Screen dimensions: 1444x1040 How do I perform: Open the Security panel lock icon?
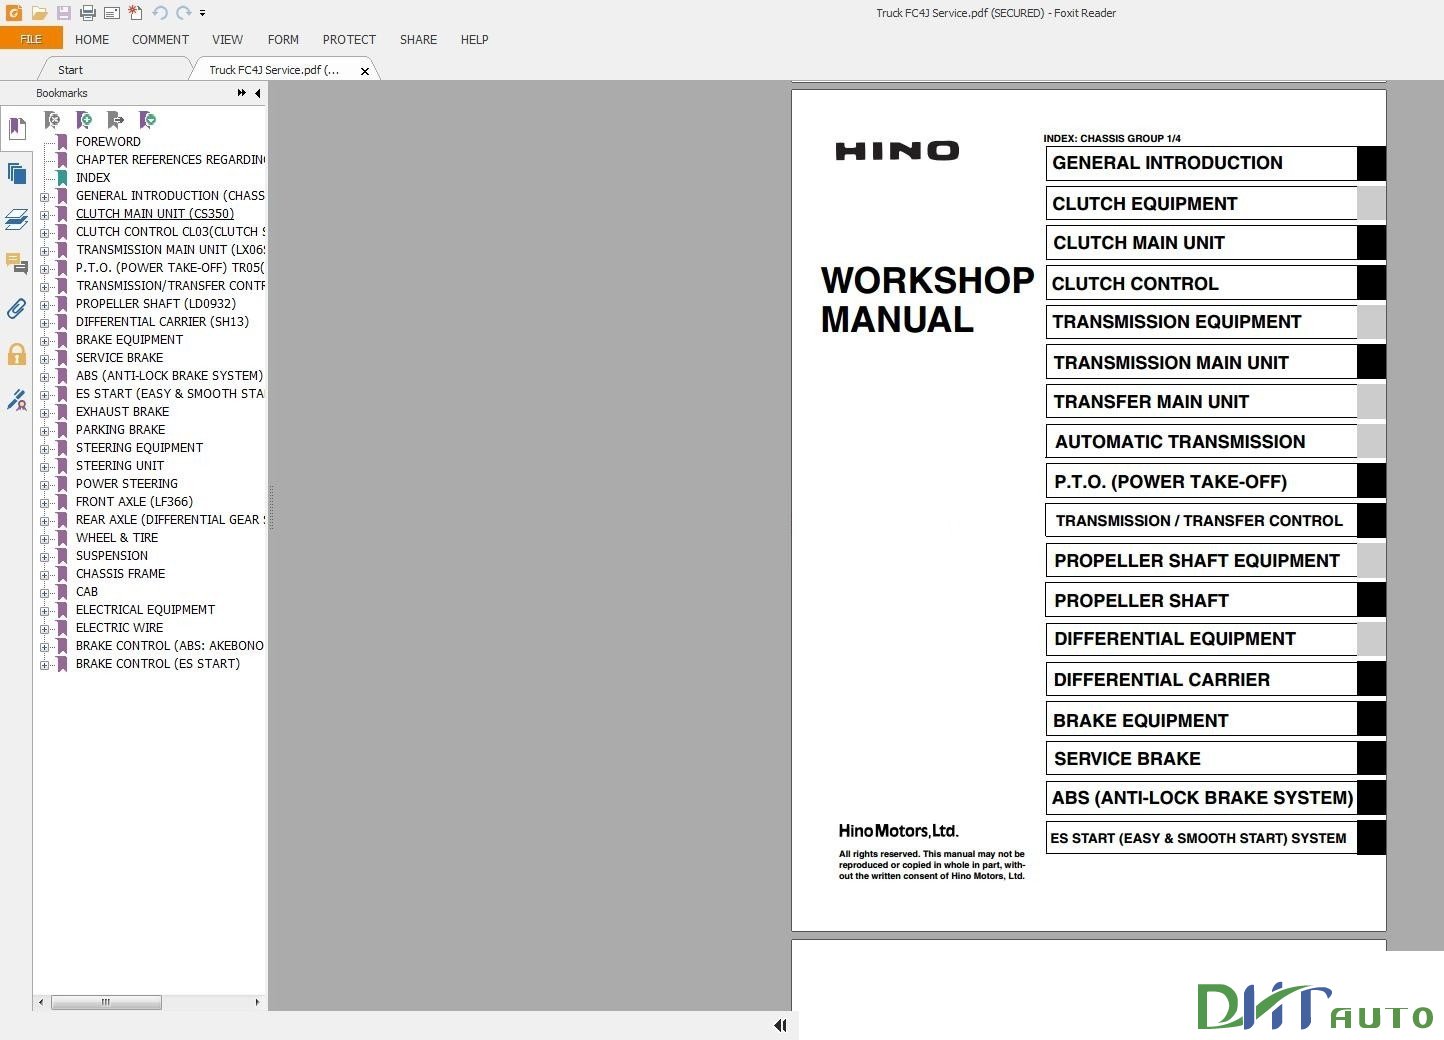(16, 353)
